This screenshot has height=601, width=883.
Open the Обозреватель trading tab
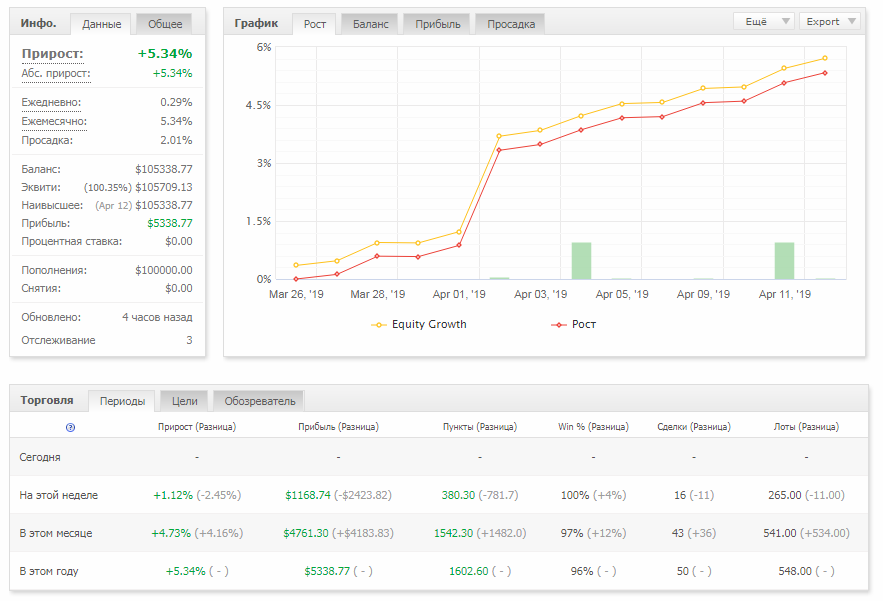pyautogui.click(x=260, y=401)
